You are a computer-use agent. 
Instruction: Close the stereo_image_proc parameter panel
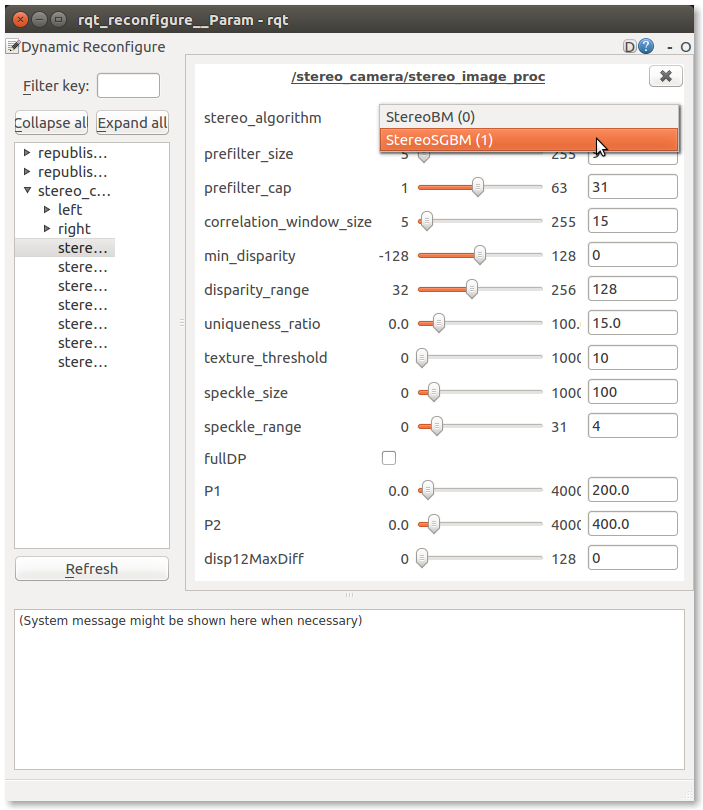tap(666, 77)
